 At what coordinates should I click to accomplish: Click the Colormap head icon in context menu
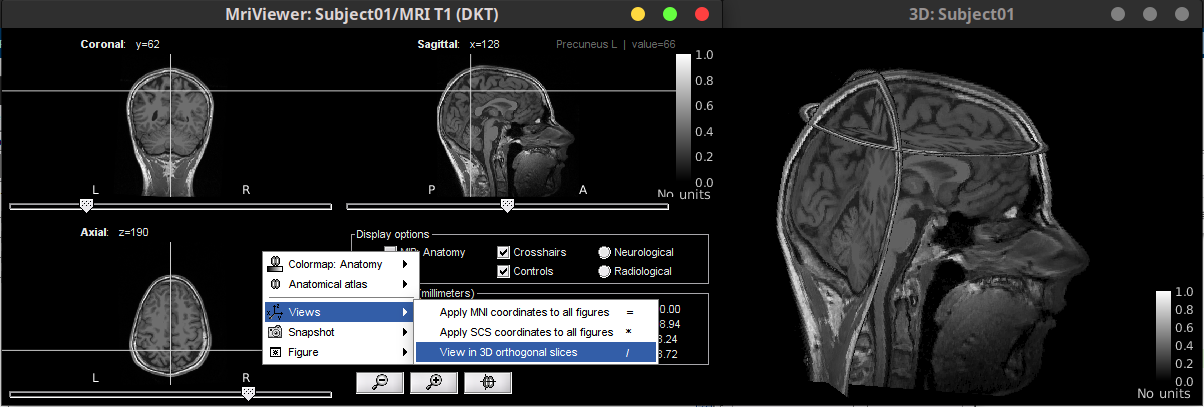pos(275,264)
